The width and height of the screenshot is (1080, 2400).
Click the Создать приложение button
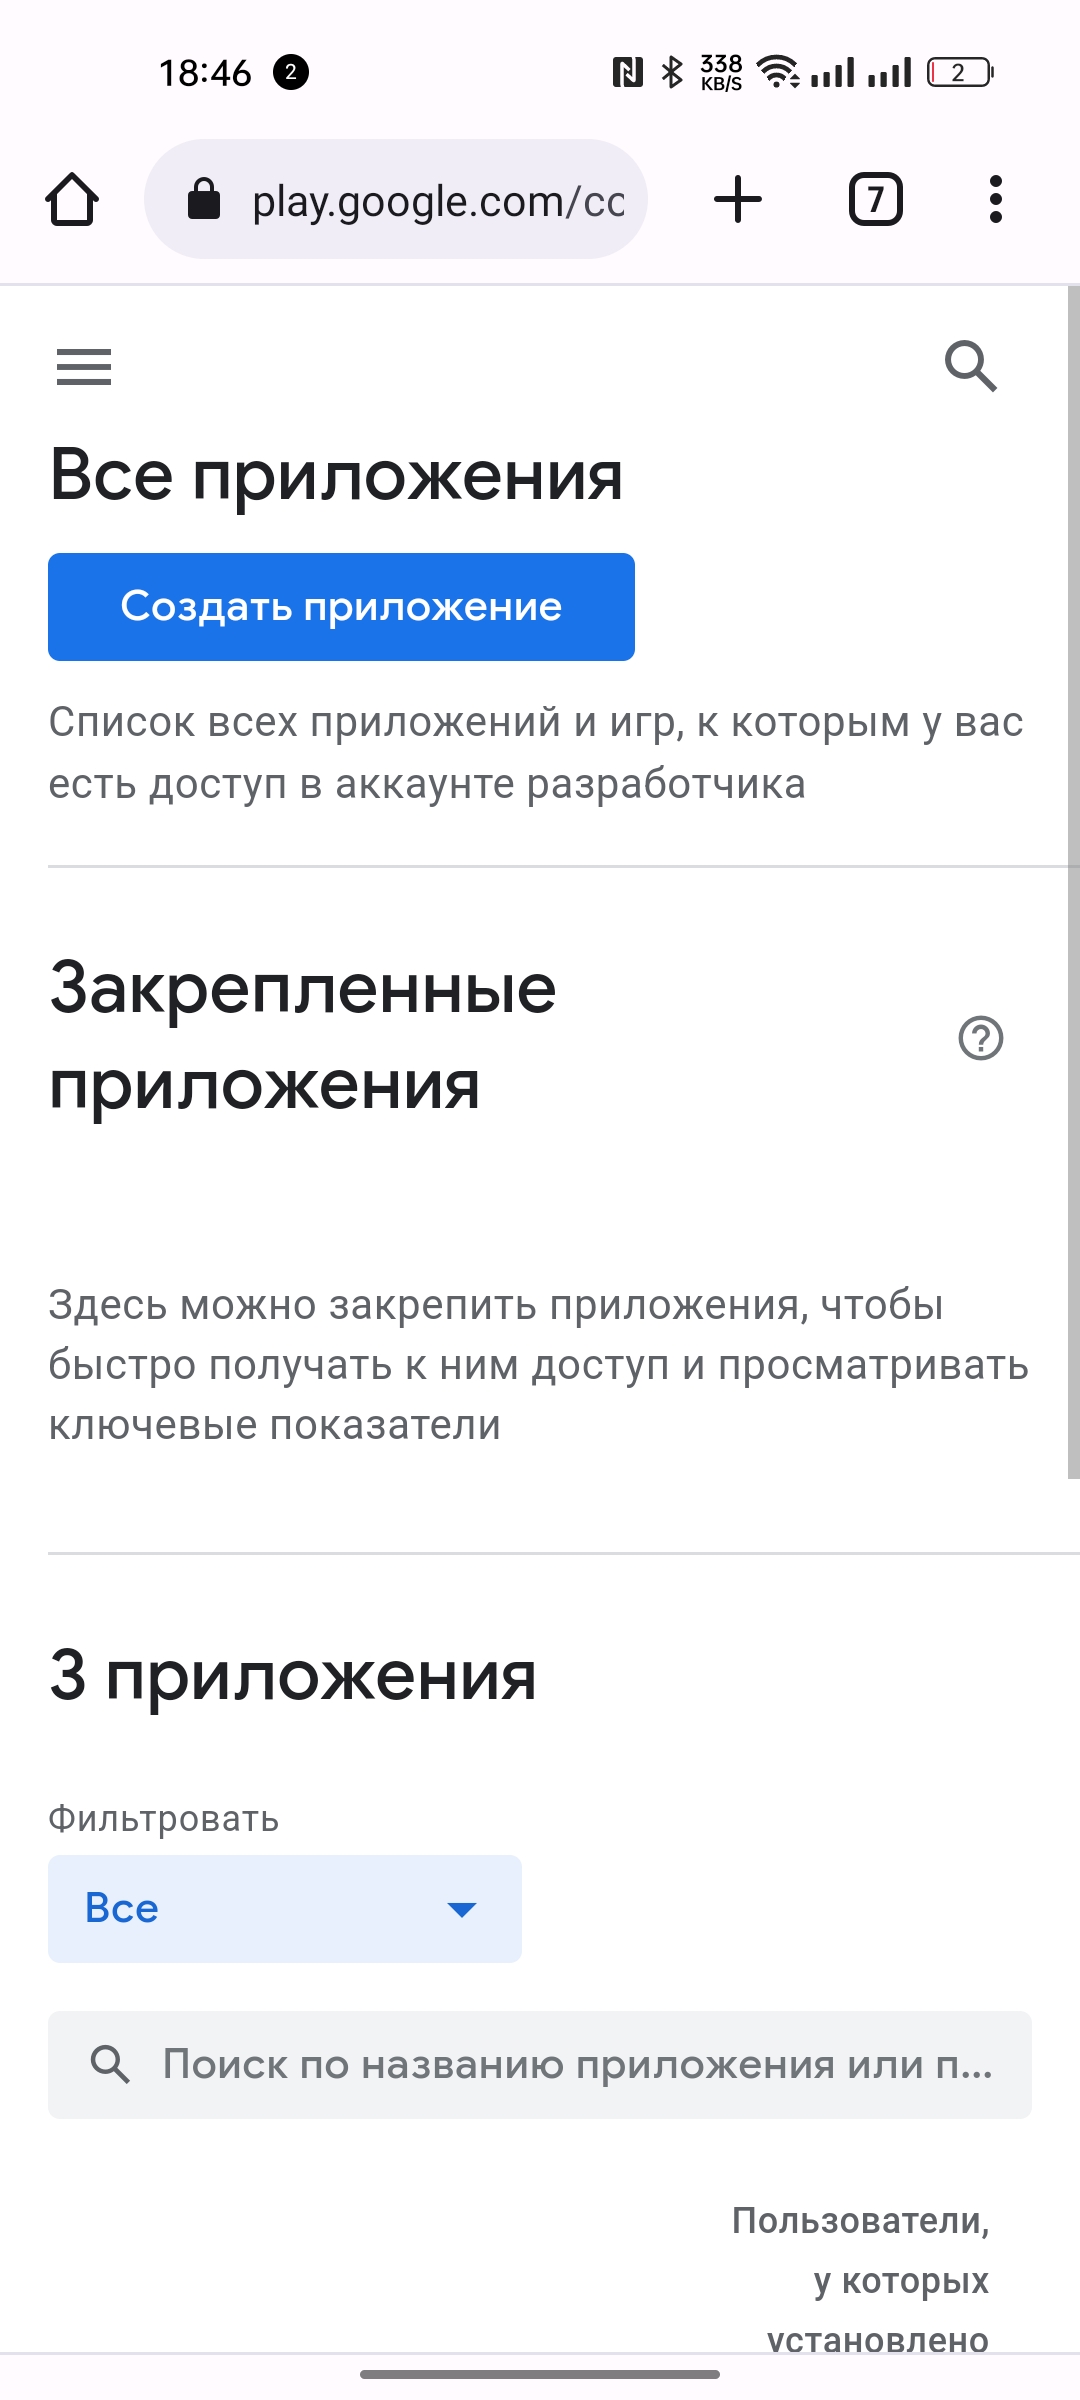pyautogui.click(x=341, y=607)
